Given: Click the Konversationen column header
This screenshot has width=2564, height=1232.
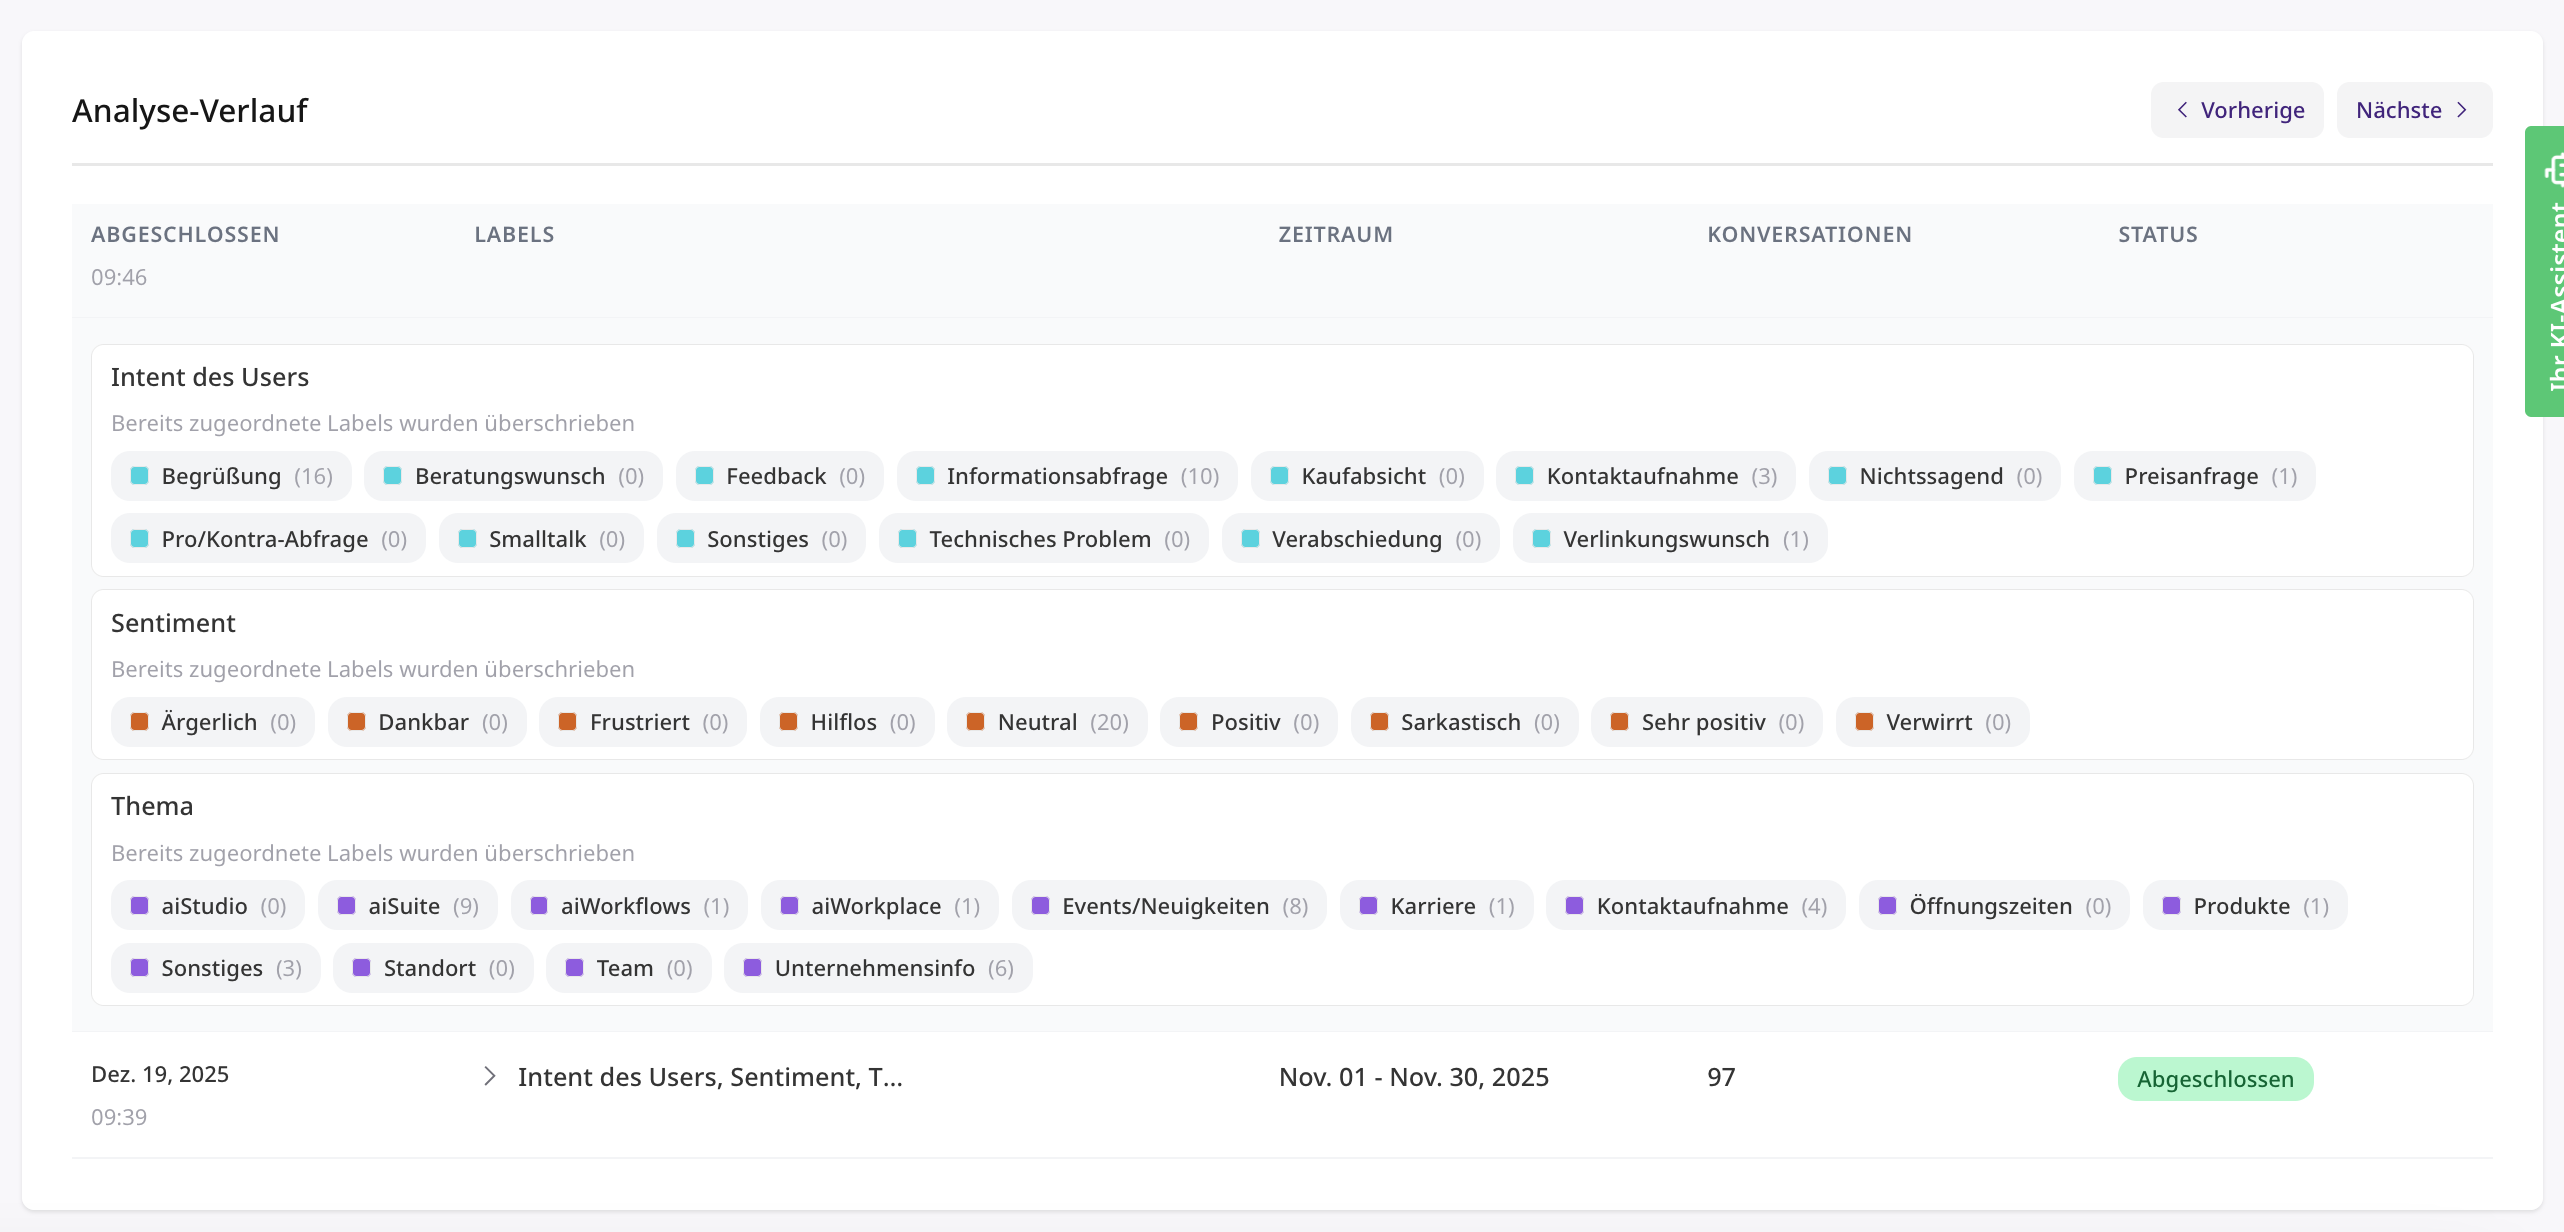Looking at the screenshot, I should [1809, 234].
